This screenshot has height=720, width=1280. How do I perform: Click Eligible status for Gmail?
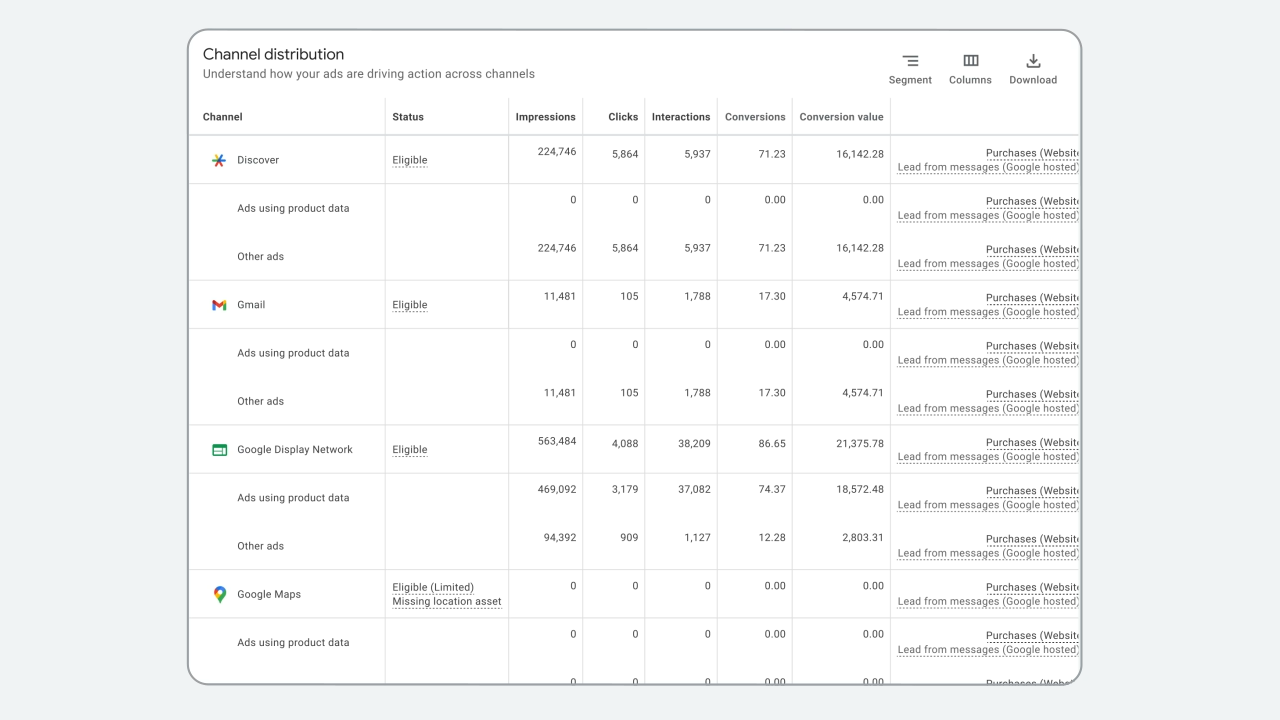(409, 305)
